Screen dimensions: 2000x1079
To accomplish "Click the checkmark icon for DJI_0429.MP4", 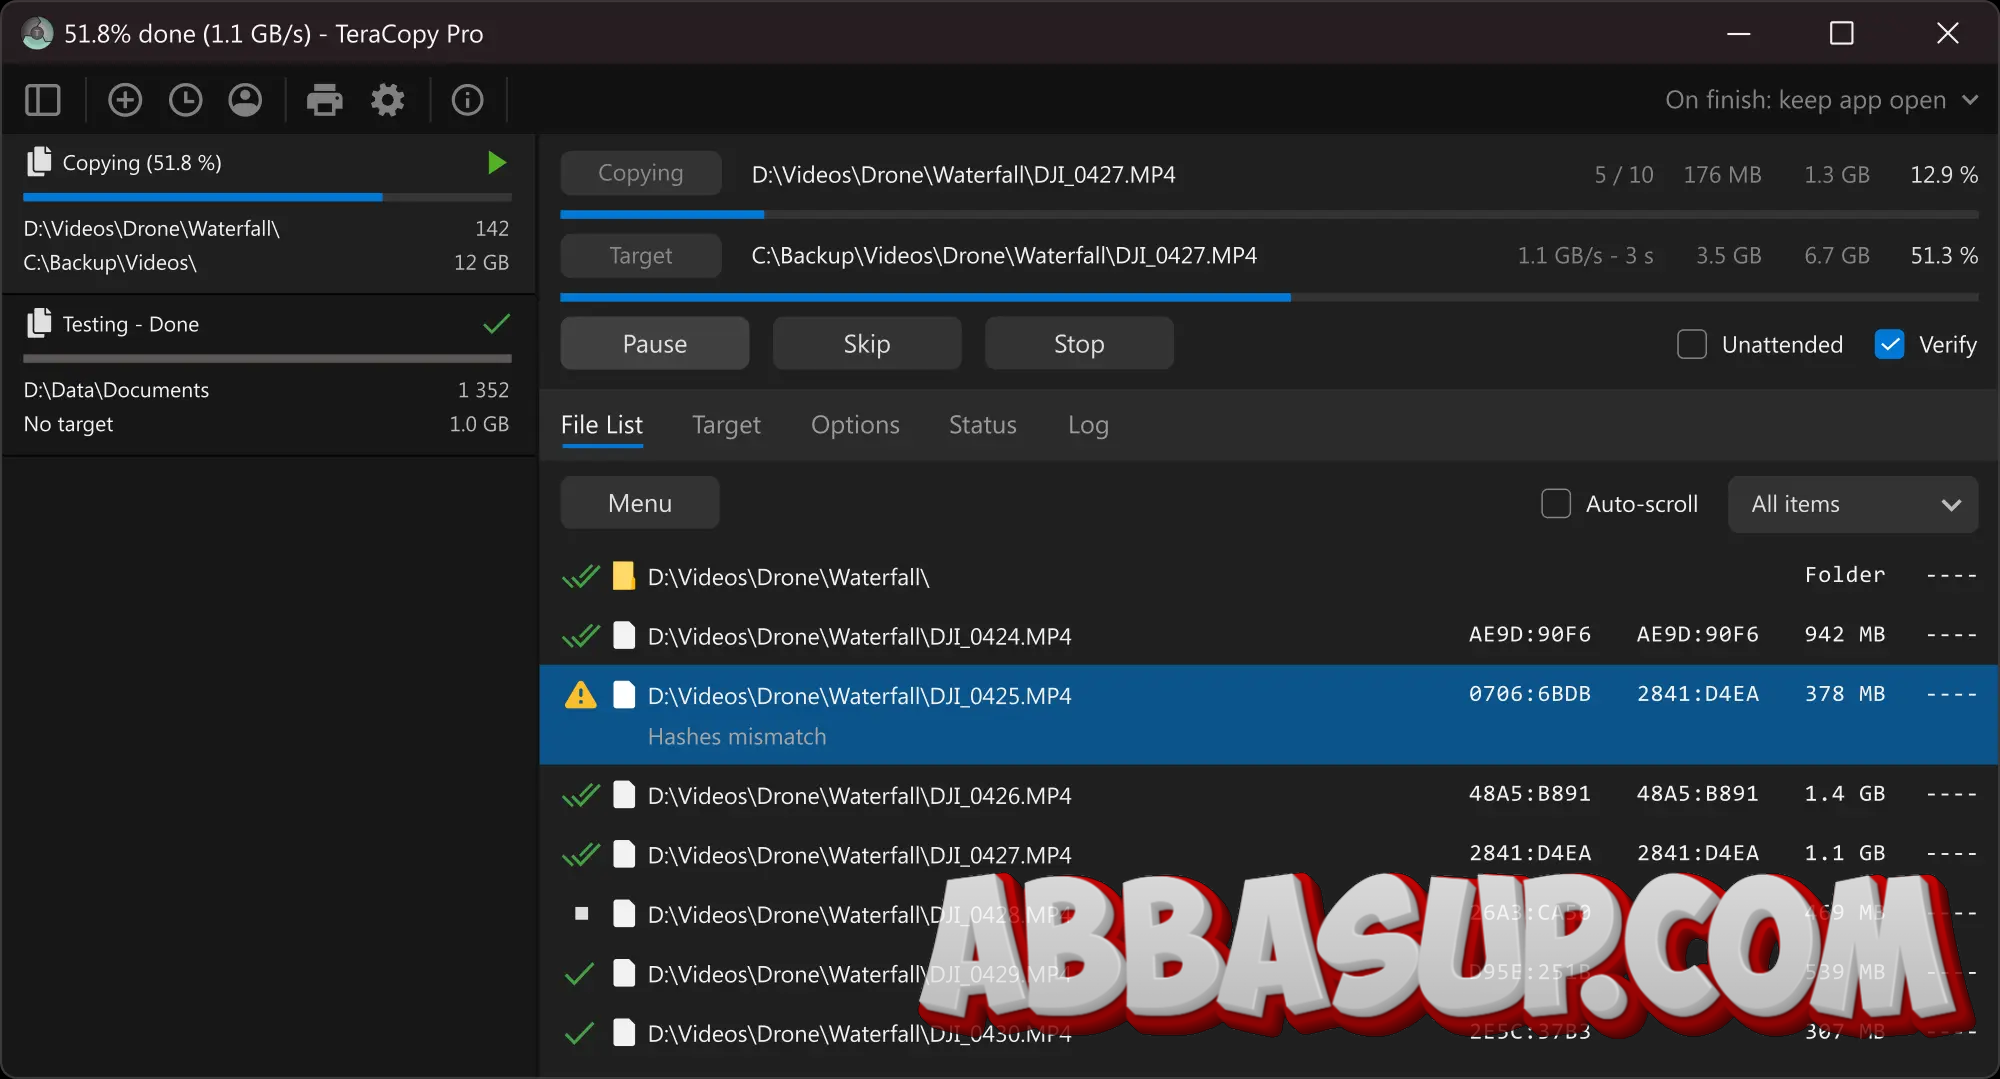I will (x=580, y=973).
